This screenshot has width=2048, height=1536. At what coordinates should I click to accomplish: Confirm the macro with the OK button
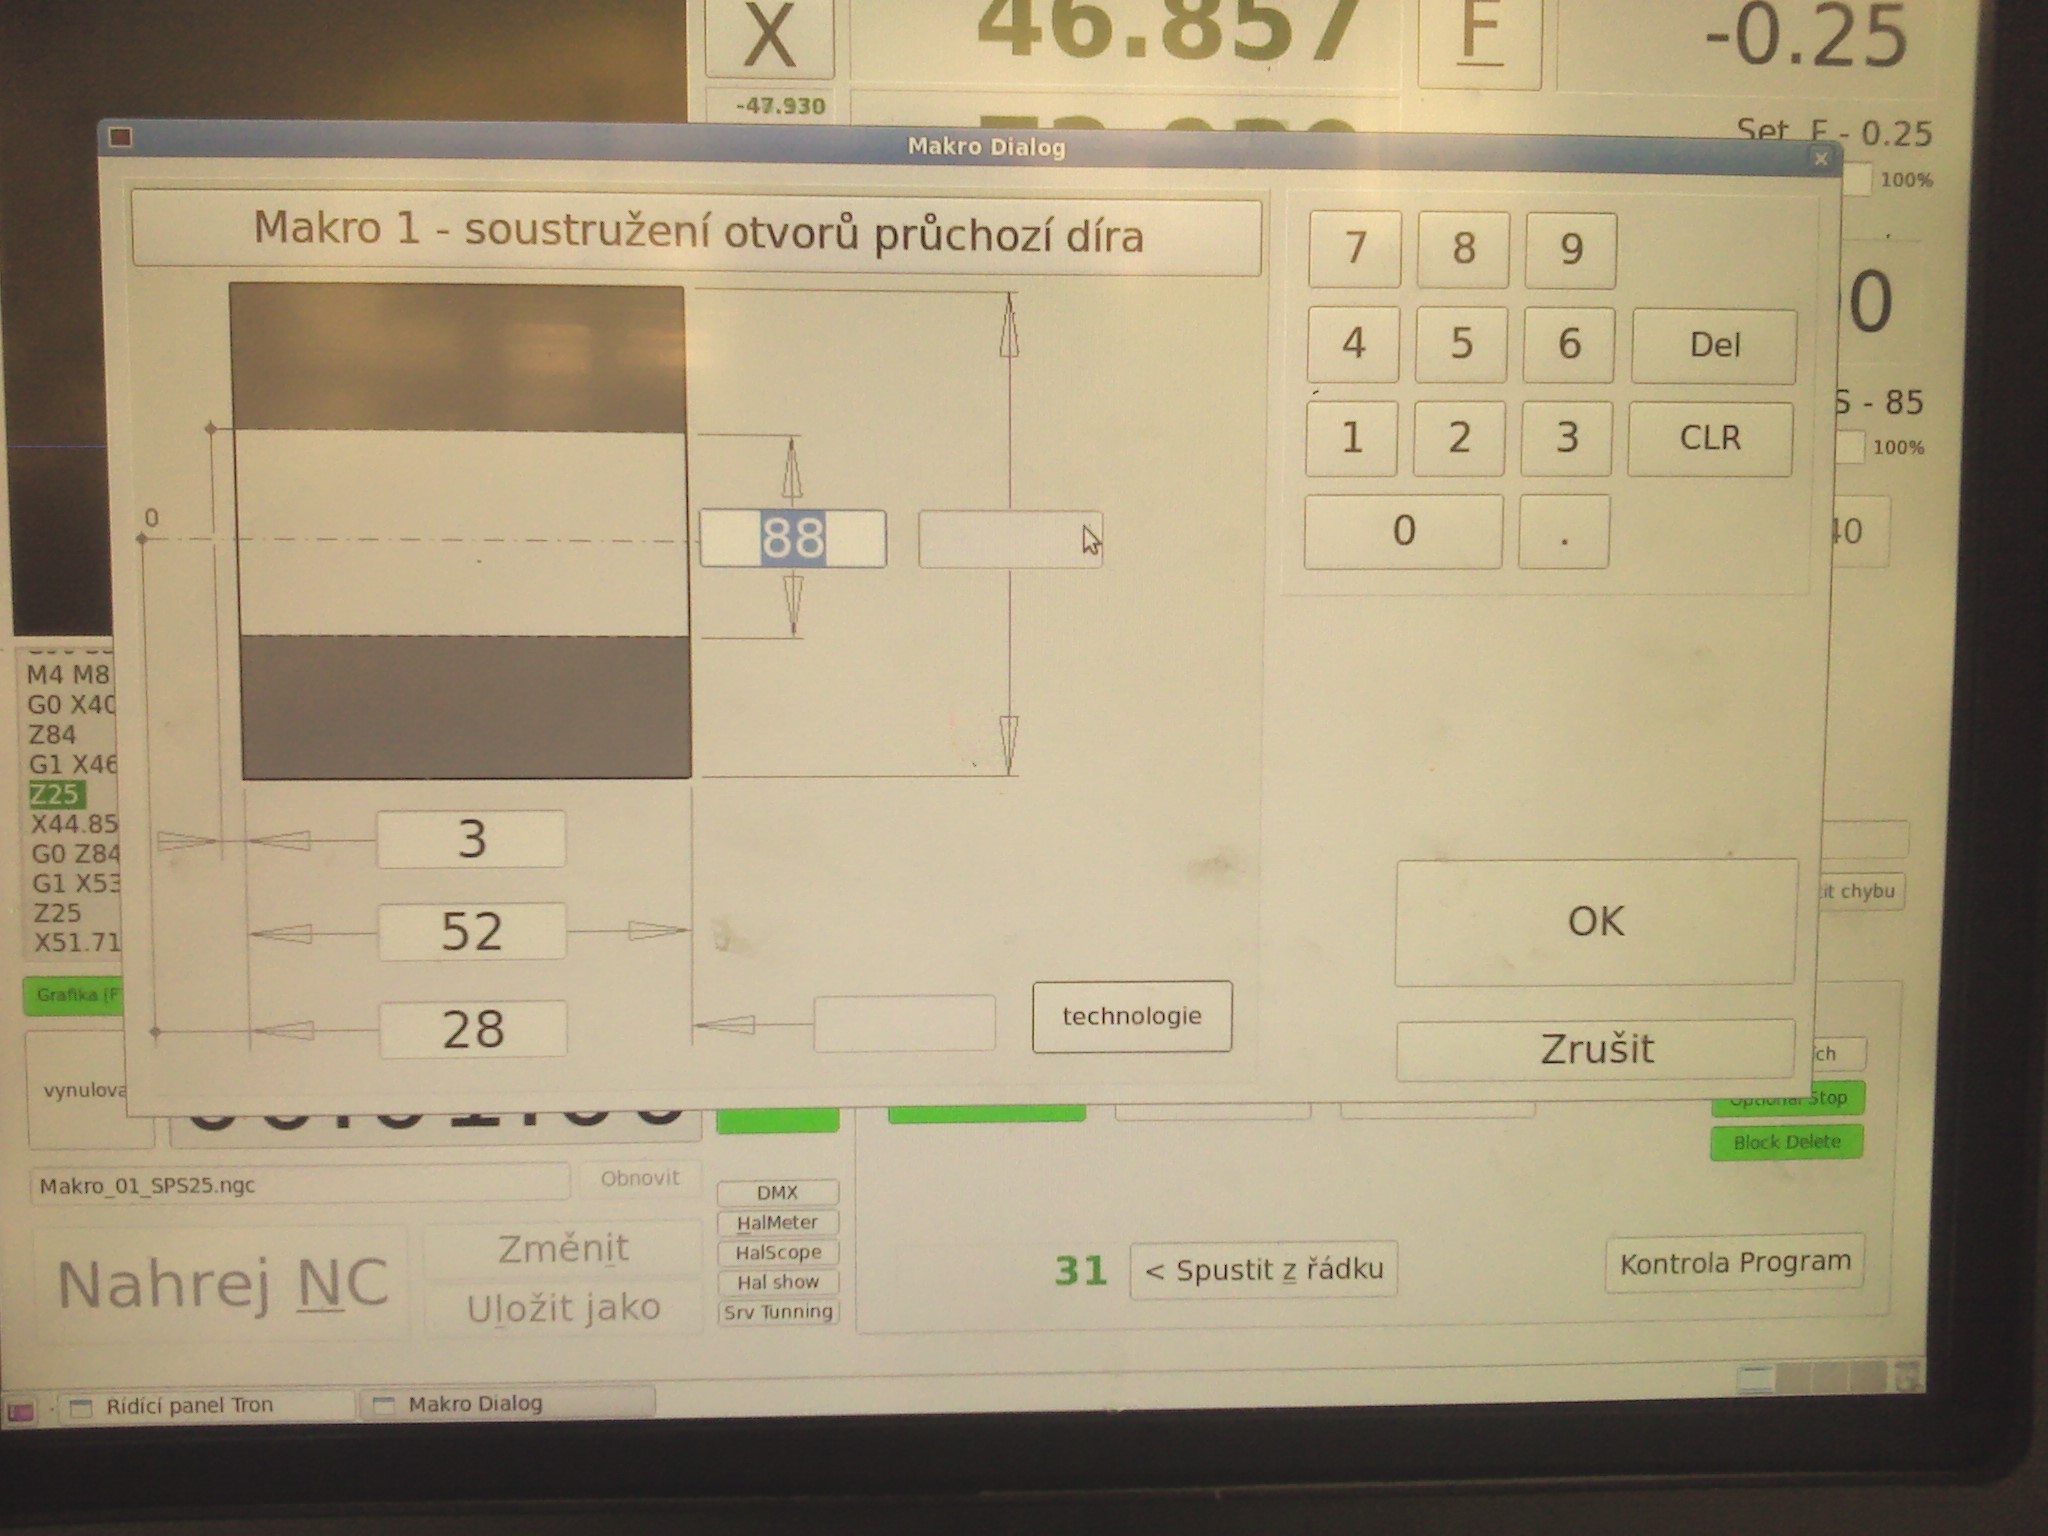[x=1595, y=922]
